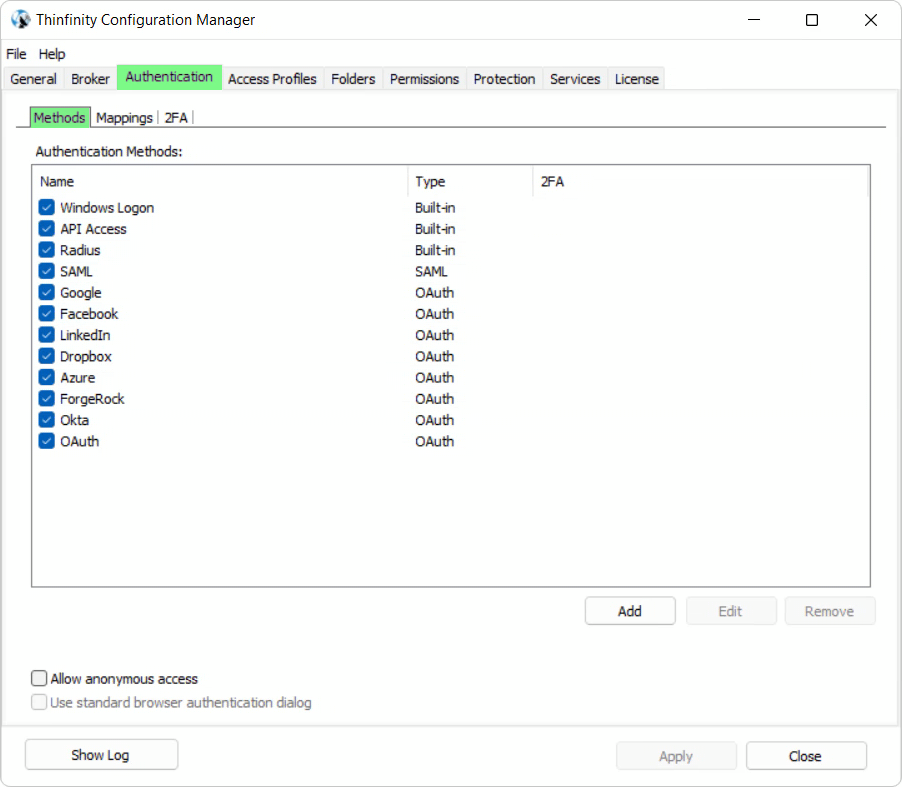Go to the License tab
Image resolution: width=902 pixels, height=787 pixels.
click(x=637, y=79)
